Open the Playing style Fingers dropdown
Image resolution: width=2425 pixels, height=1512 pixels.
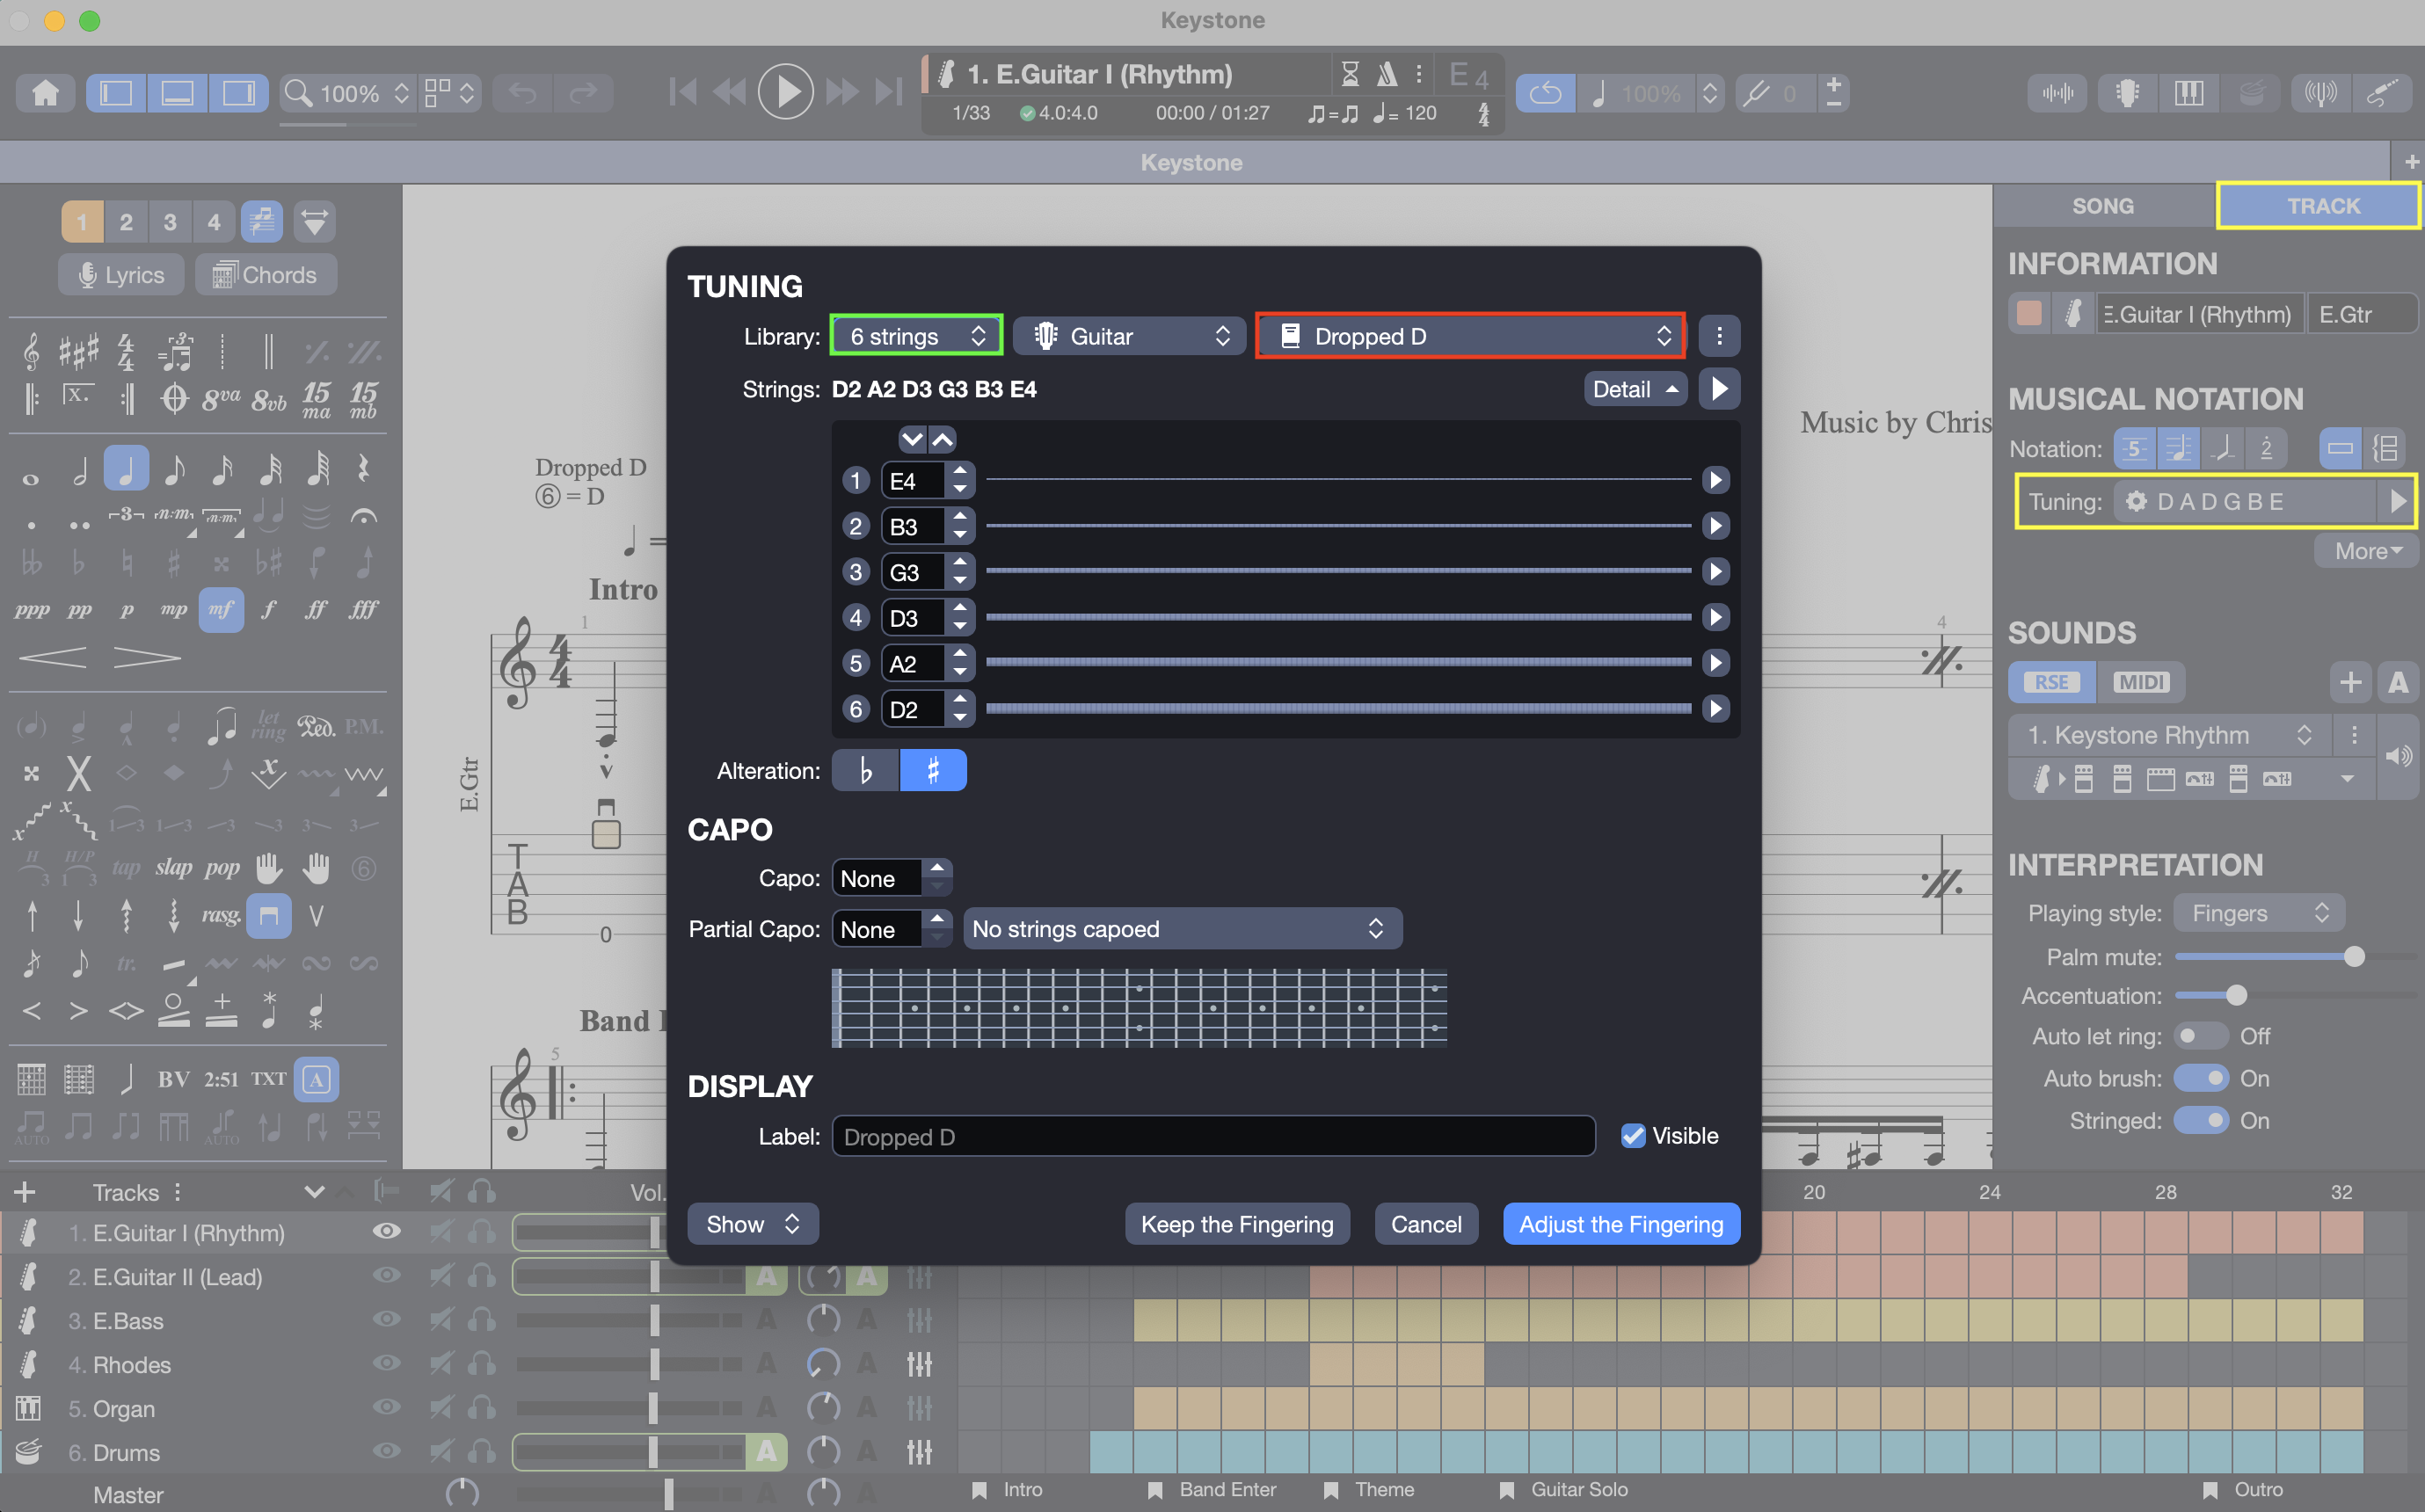click(x=2259, y=913)
